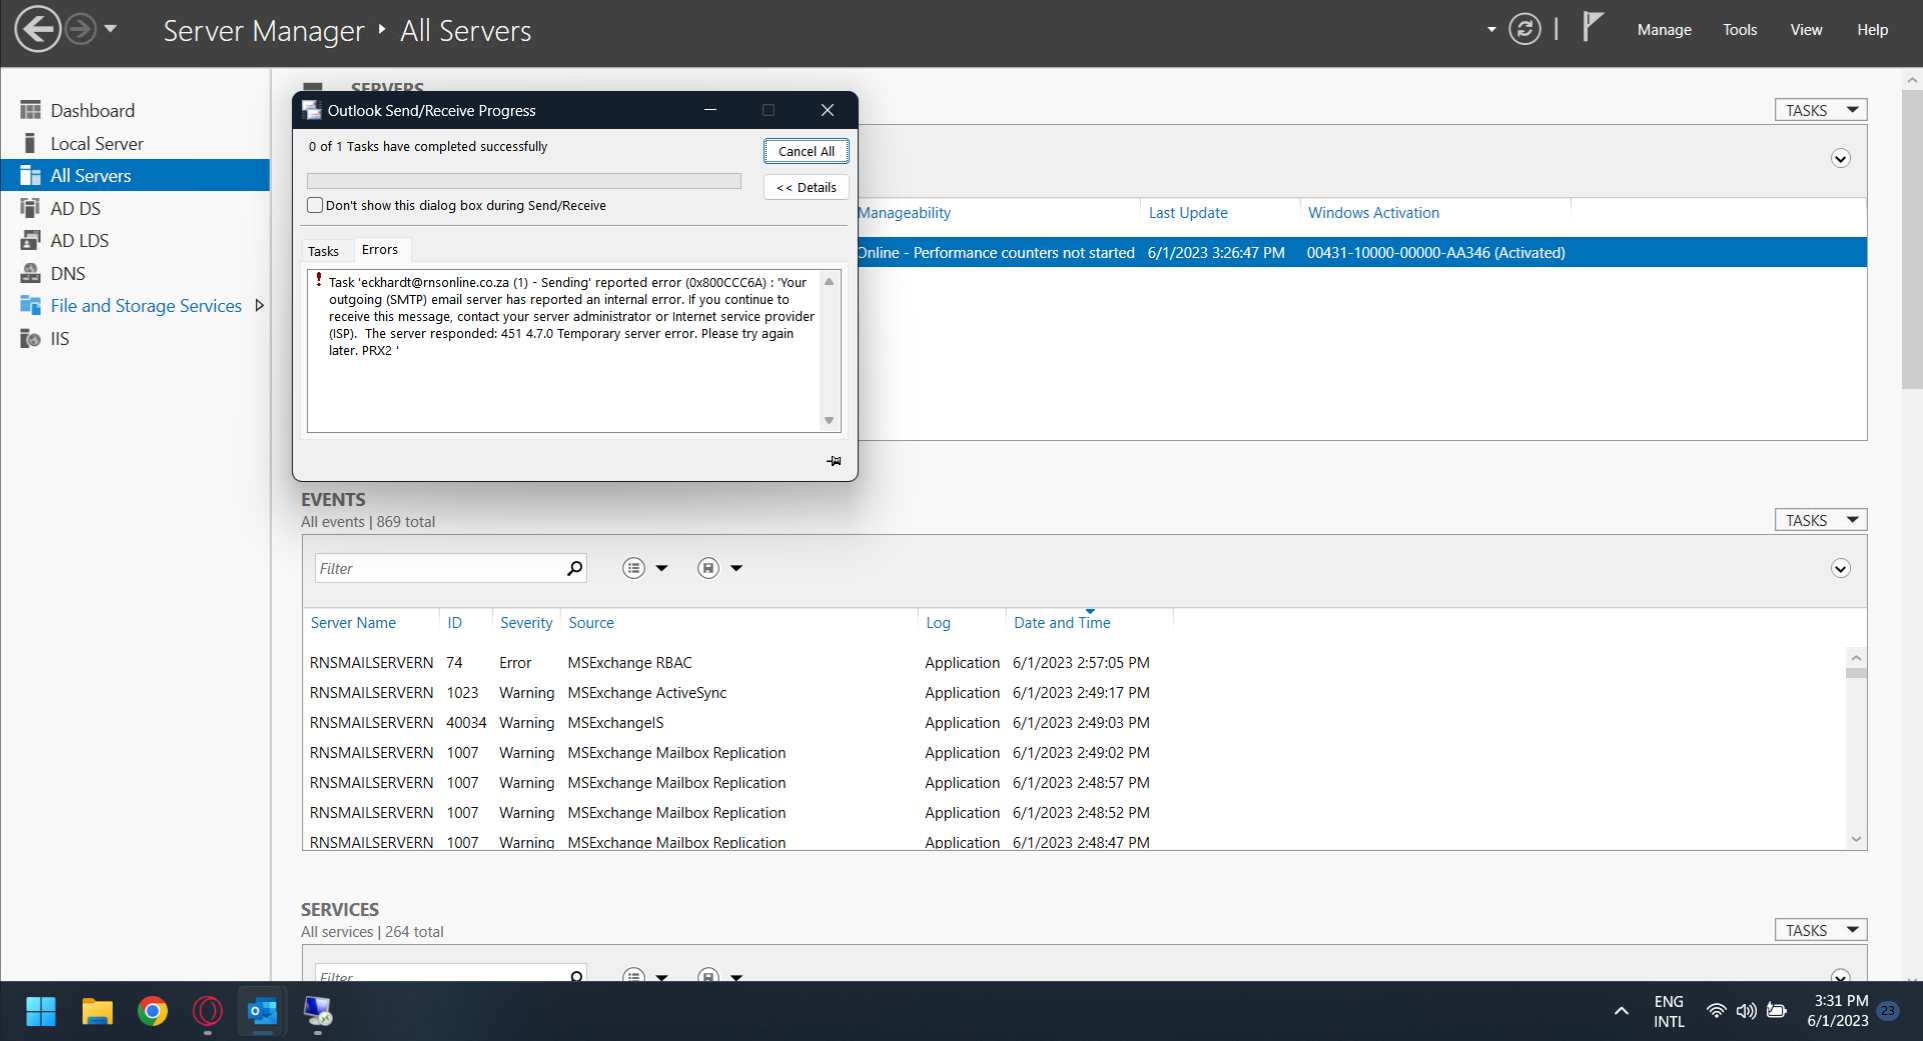Viewport: 1923px width, 1041px height.
Task: Open Opera browser from taskbar
Action: click(x=208, y=1012)
